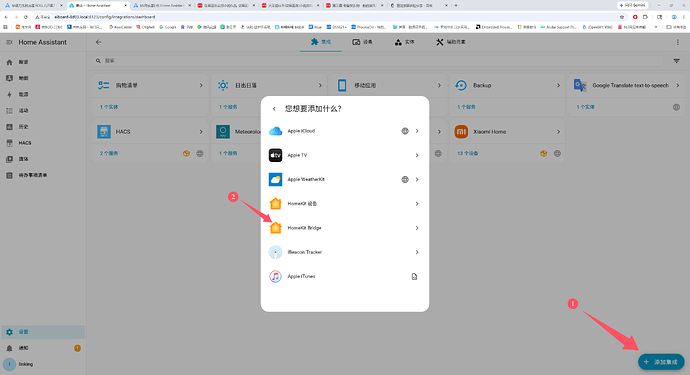Expand the Apple iCloud entry chevron
This screenshot has height=375, width=690.
[417, 131]
